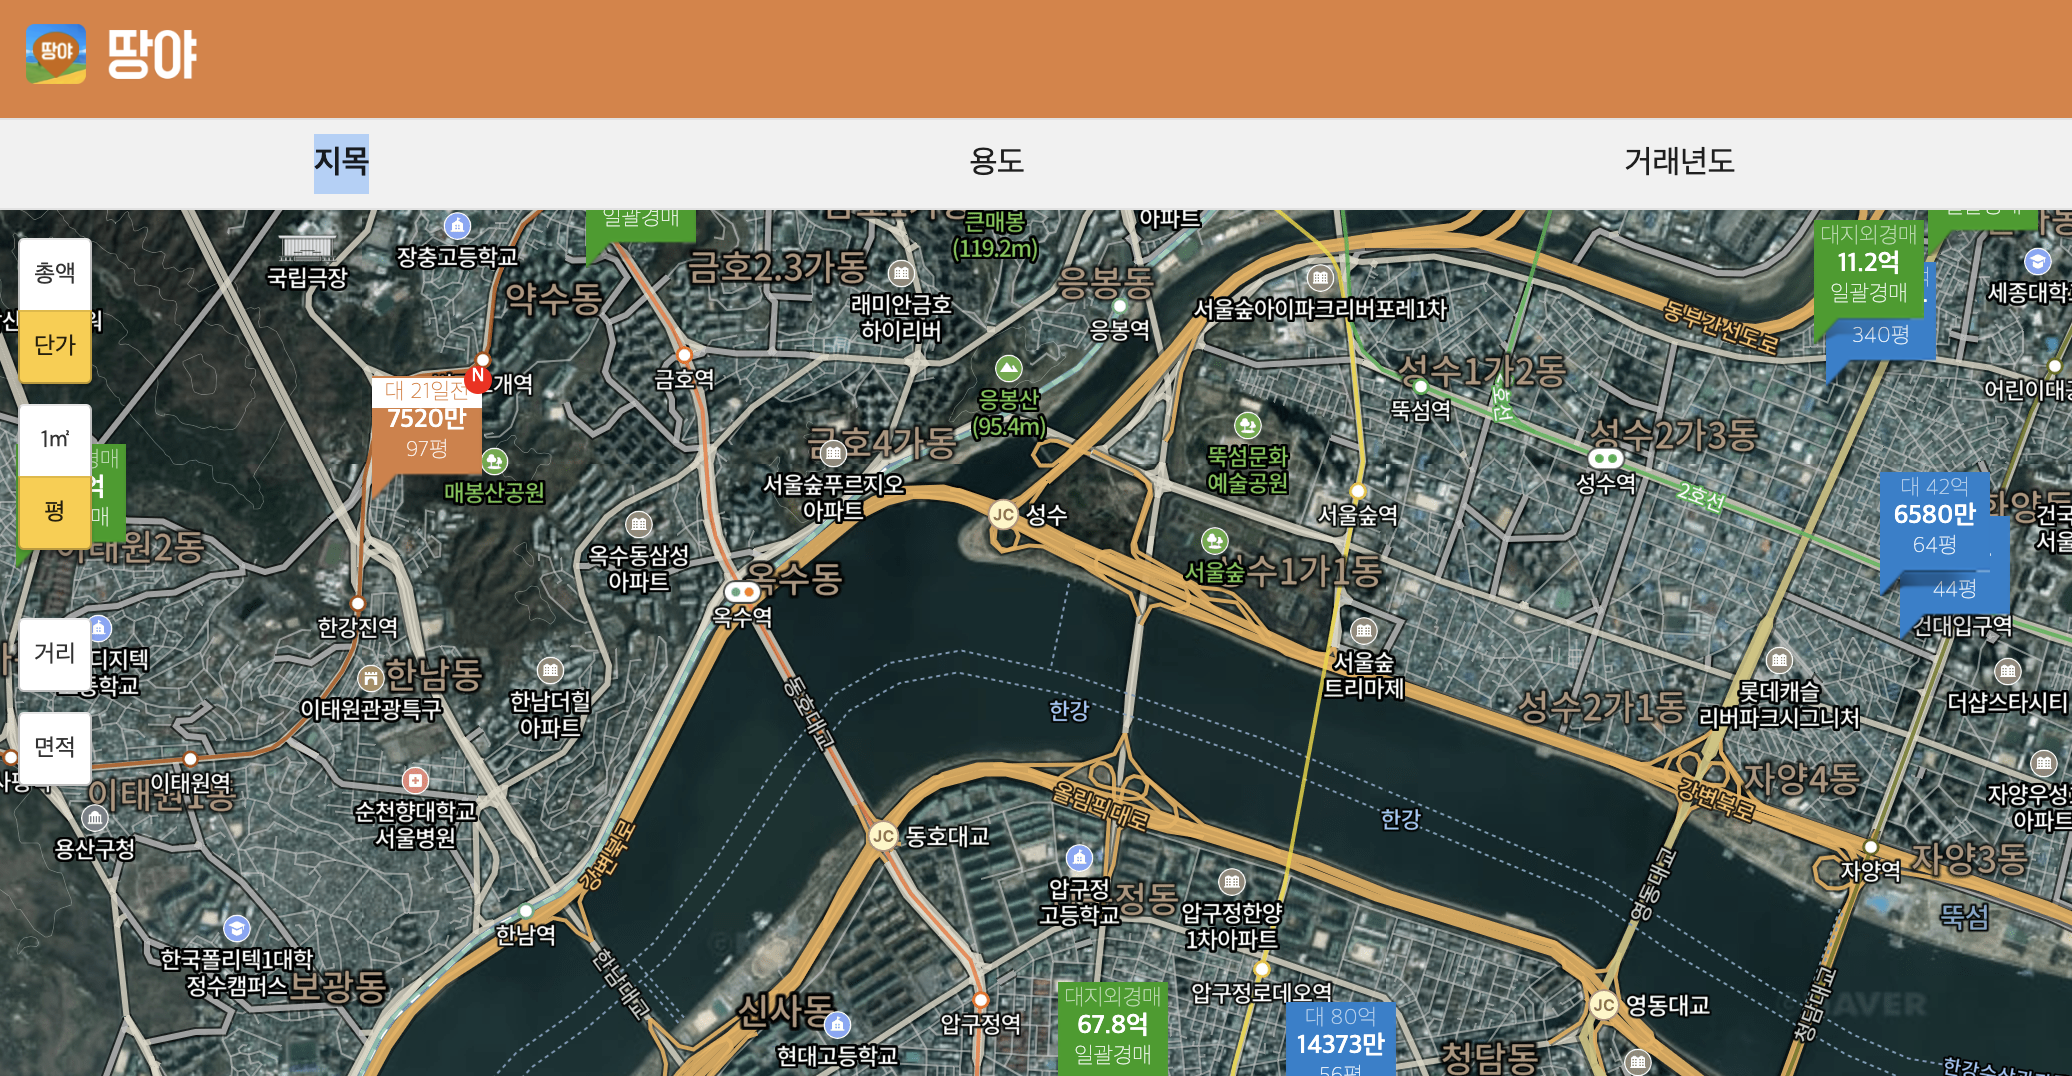Set area unit to 평
This screenshot has width=2072, height=1076.
(55, 511)
